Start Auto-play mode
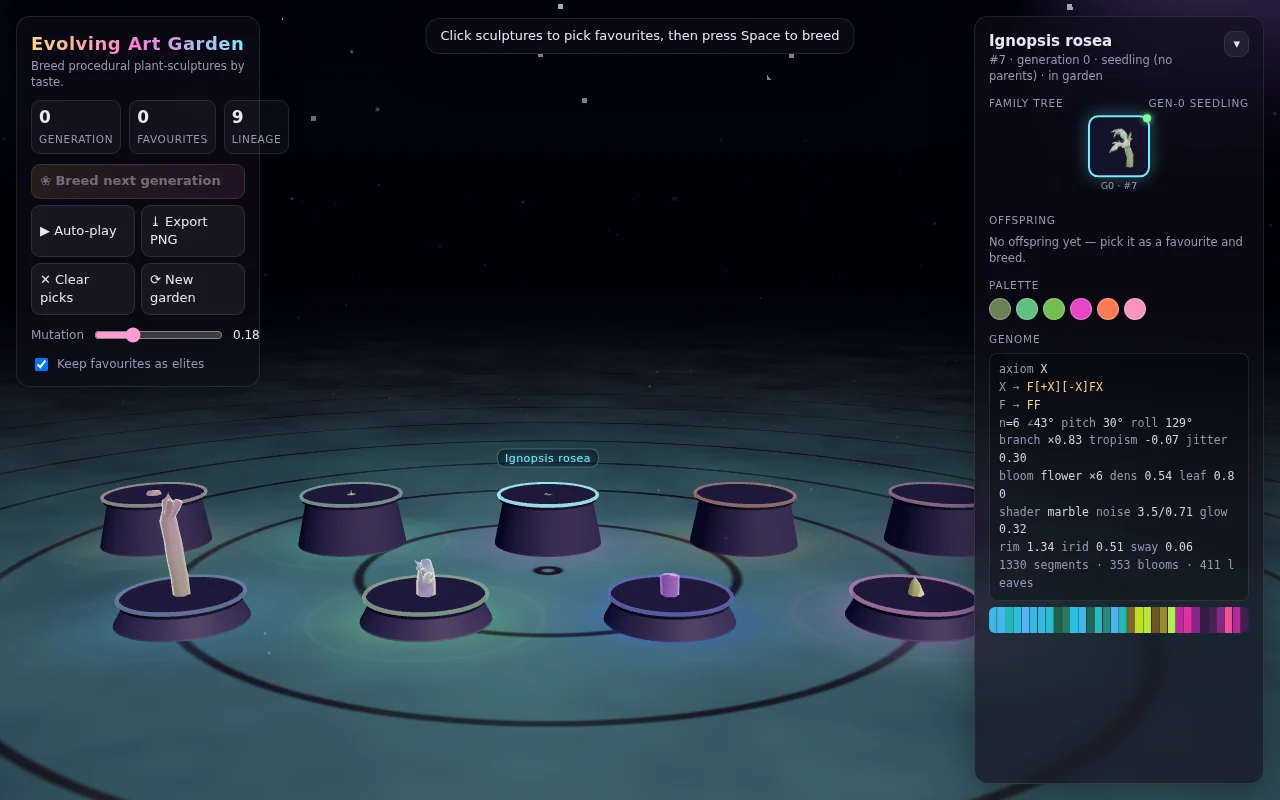 [83, 231]
